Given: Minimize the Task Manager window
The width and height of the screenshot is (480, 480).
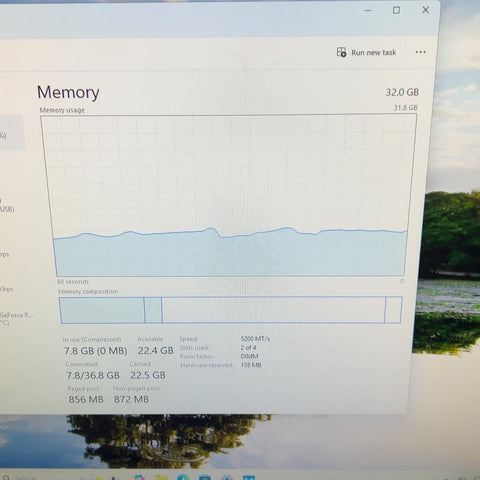Looking at the screenshot, I should point(368,10).
